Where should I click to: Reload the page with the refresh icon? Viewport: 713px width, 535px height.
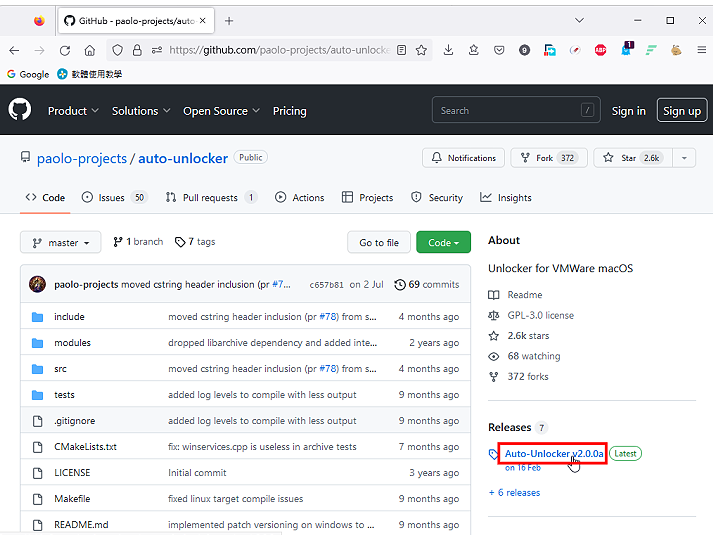[x=65, y=50]
